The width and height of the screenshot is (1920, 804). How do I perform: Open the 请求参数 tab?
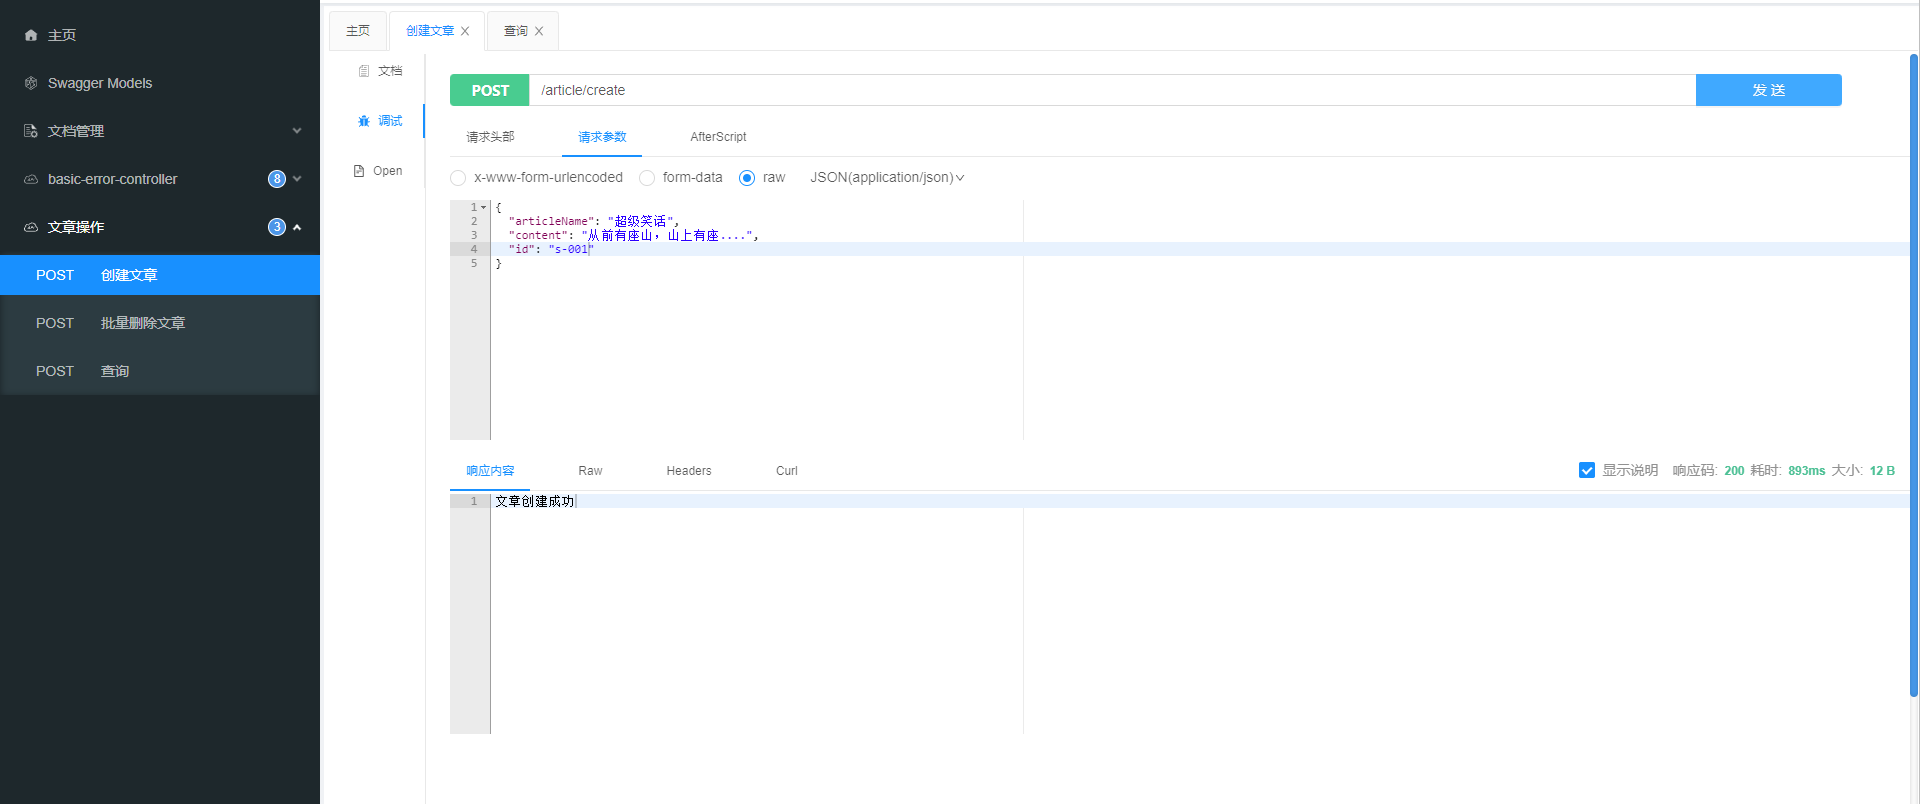602,137
